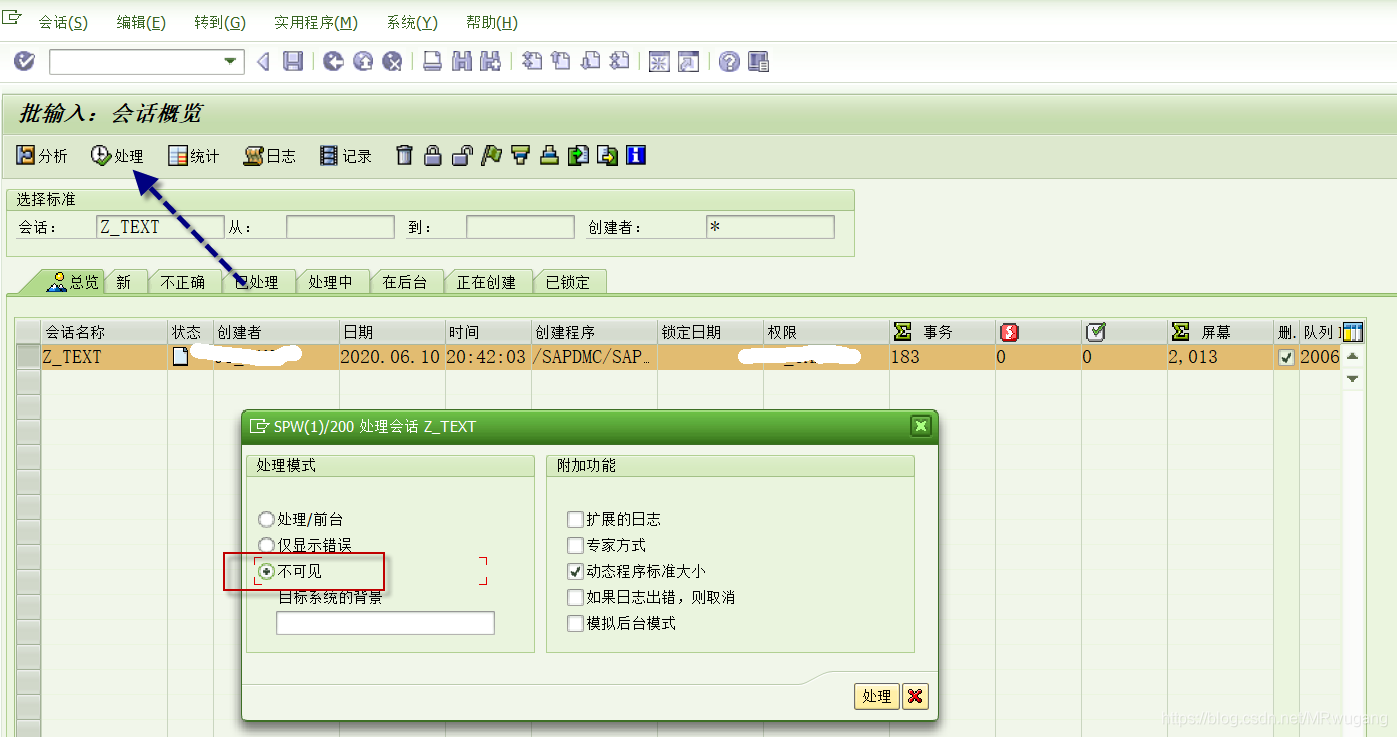The height and width of the screenshot is (737, 1397).
Task: Open the 实用程序(M) menu
Action: coord(316,22)
